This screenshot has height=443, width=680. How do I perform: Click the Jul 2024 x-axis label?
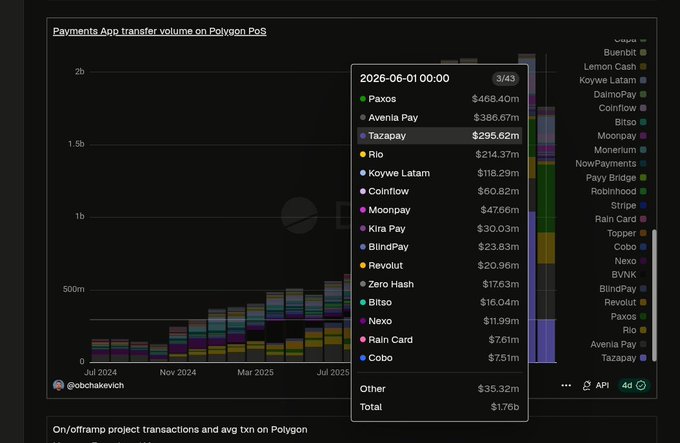pos(100,372)
